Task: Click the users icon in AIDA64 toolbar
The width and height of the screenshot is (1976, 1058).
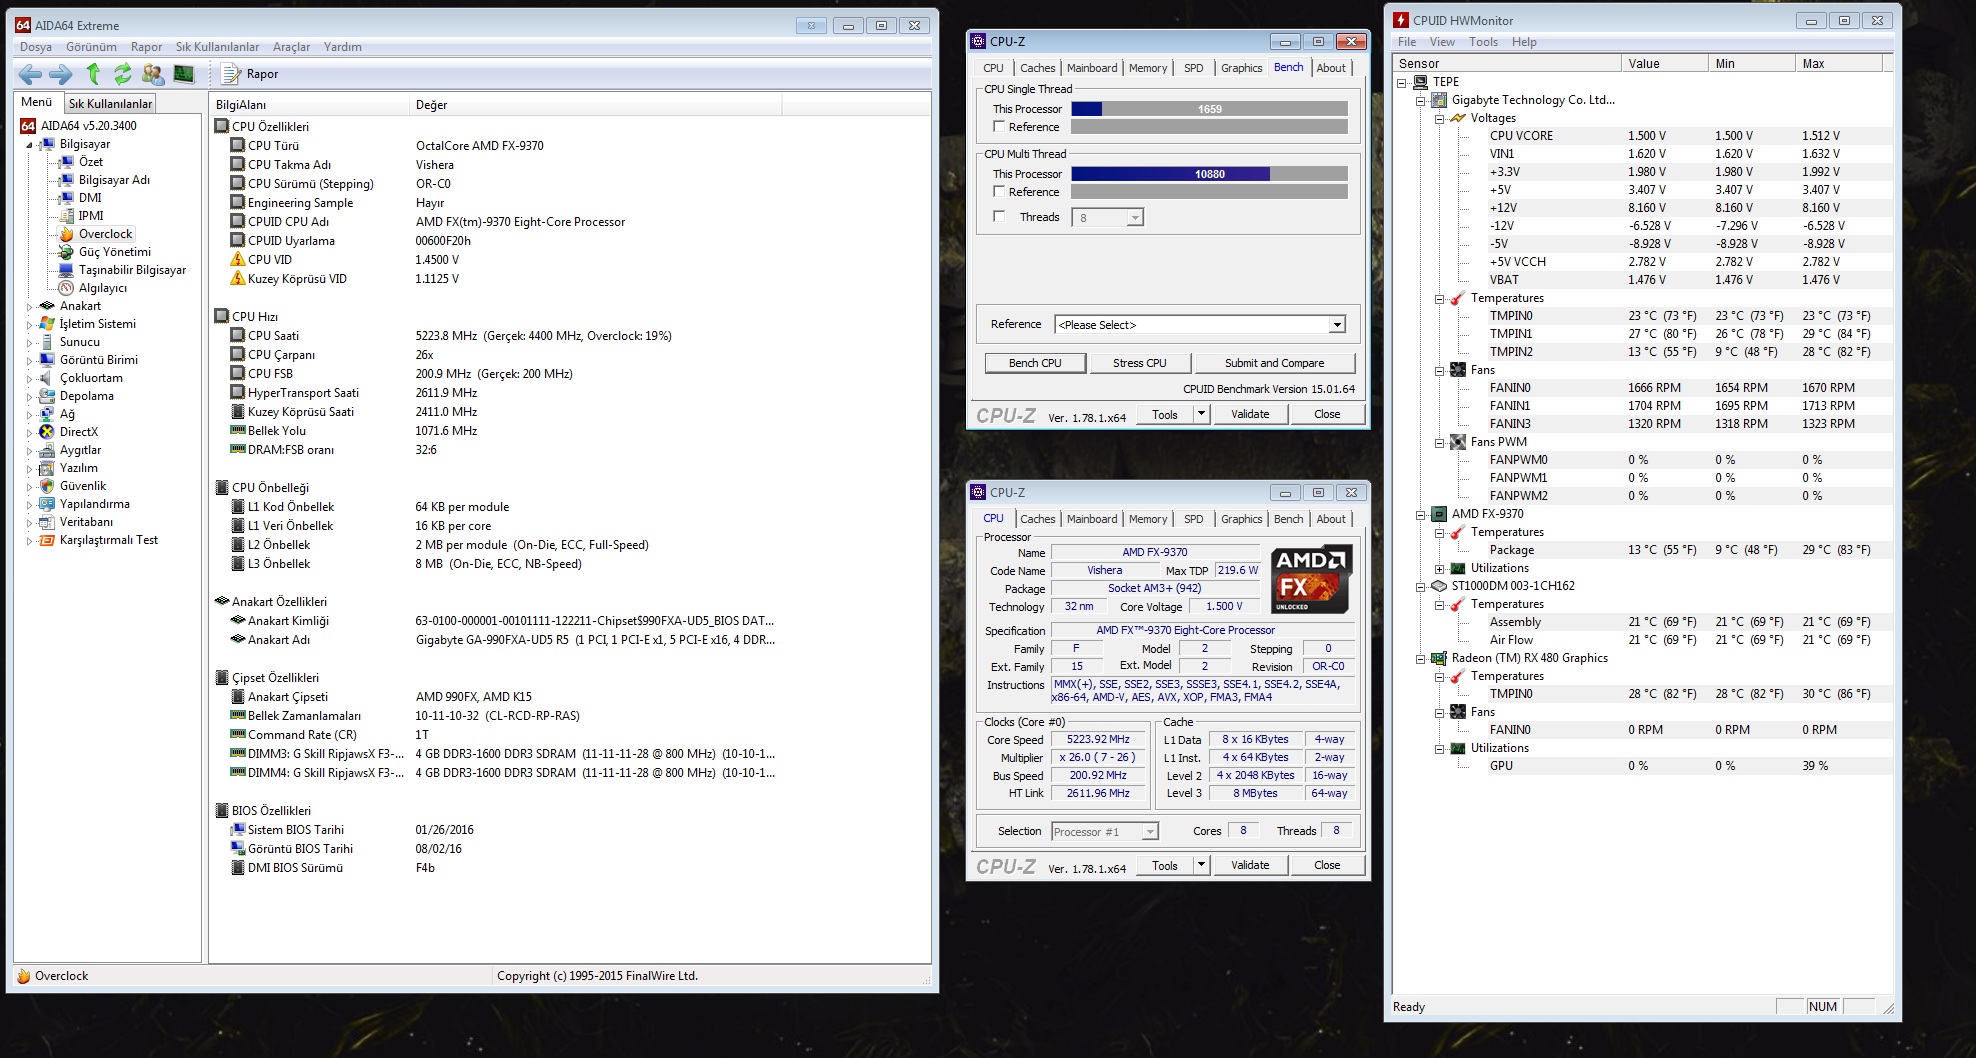Action: [x=153, y=74]
